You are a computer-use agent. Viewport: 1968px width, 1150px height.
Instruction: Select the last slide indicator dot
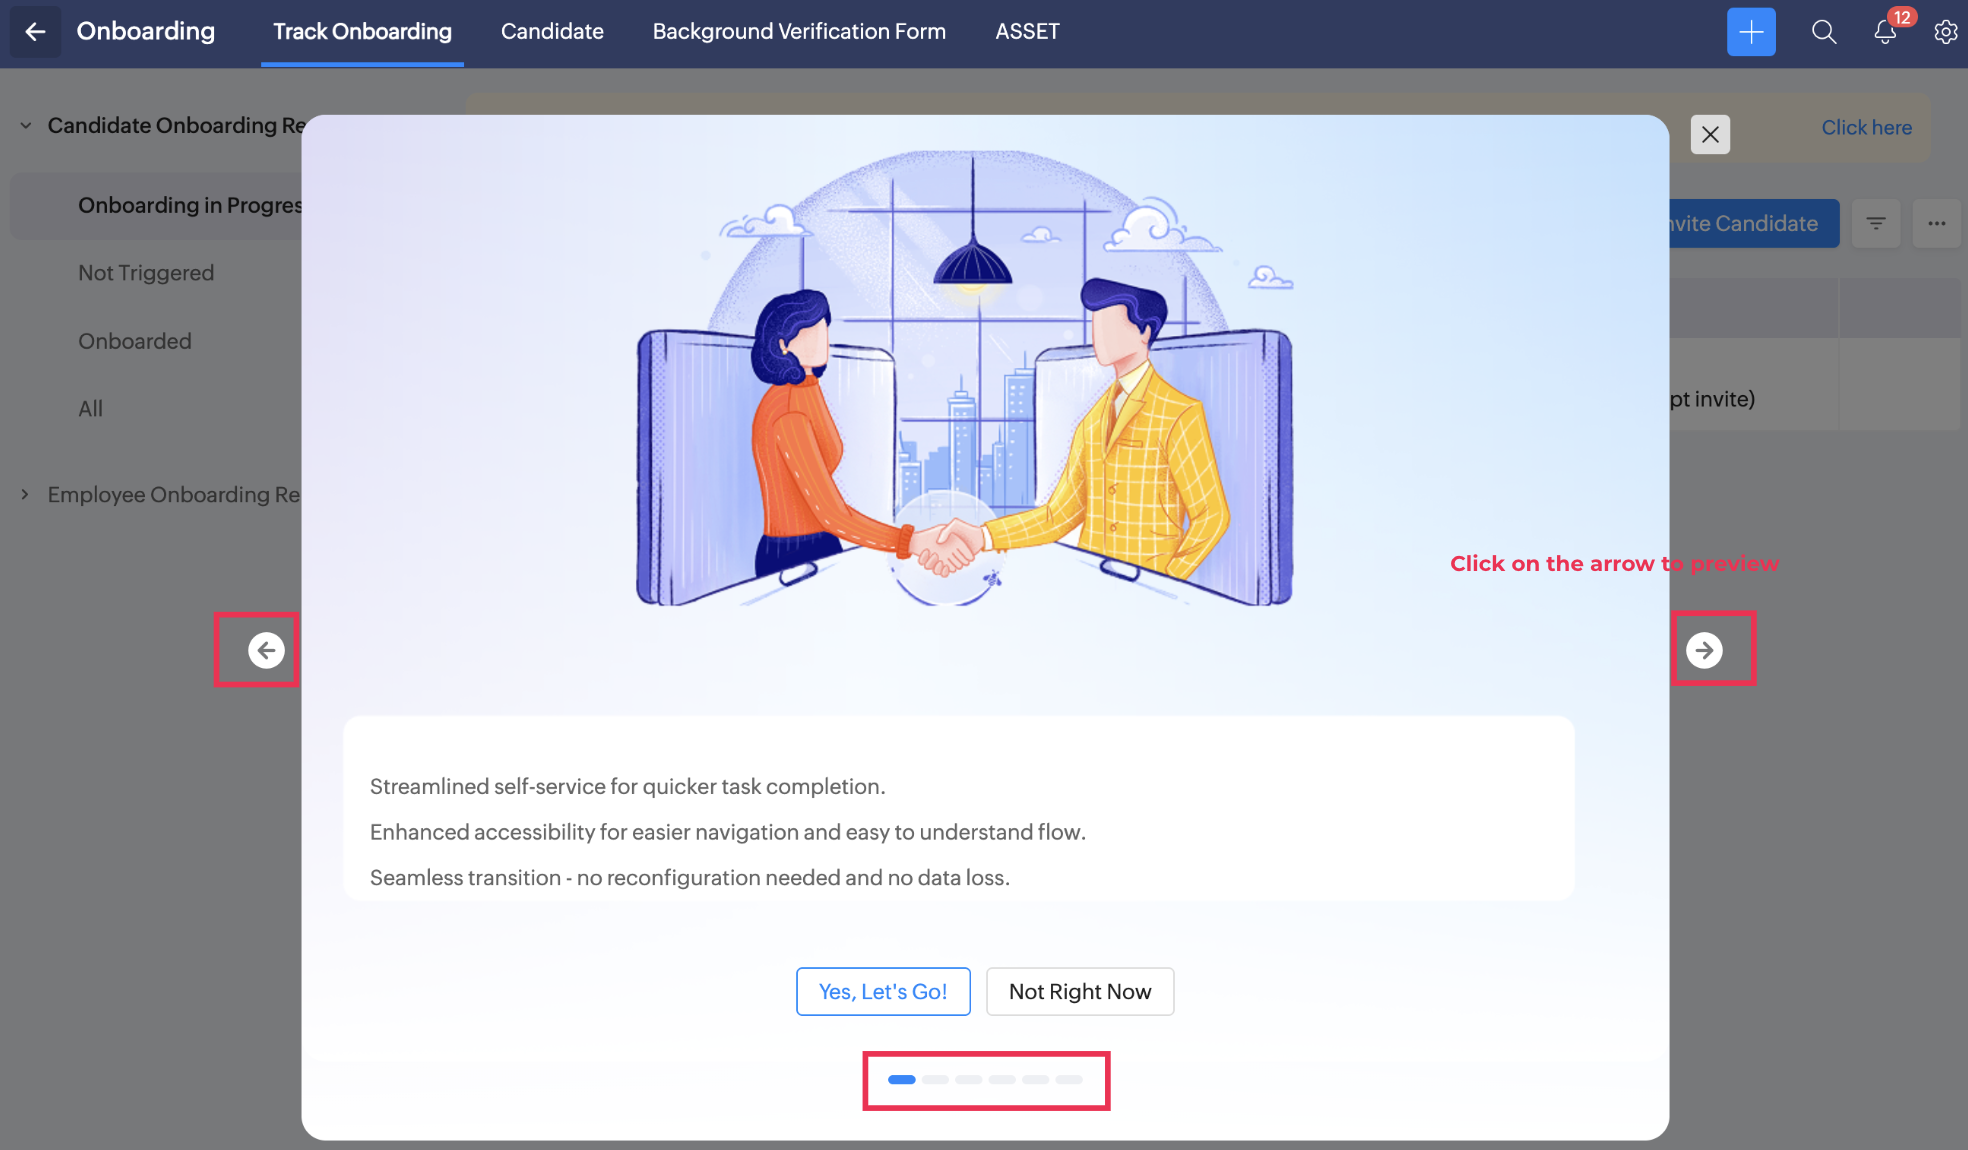tap(1069, 1080)
